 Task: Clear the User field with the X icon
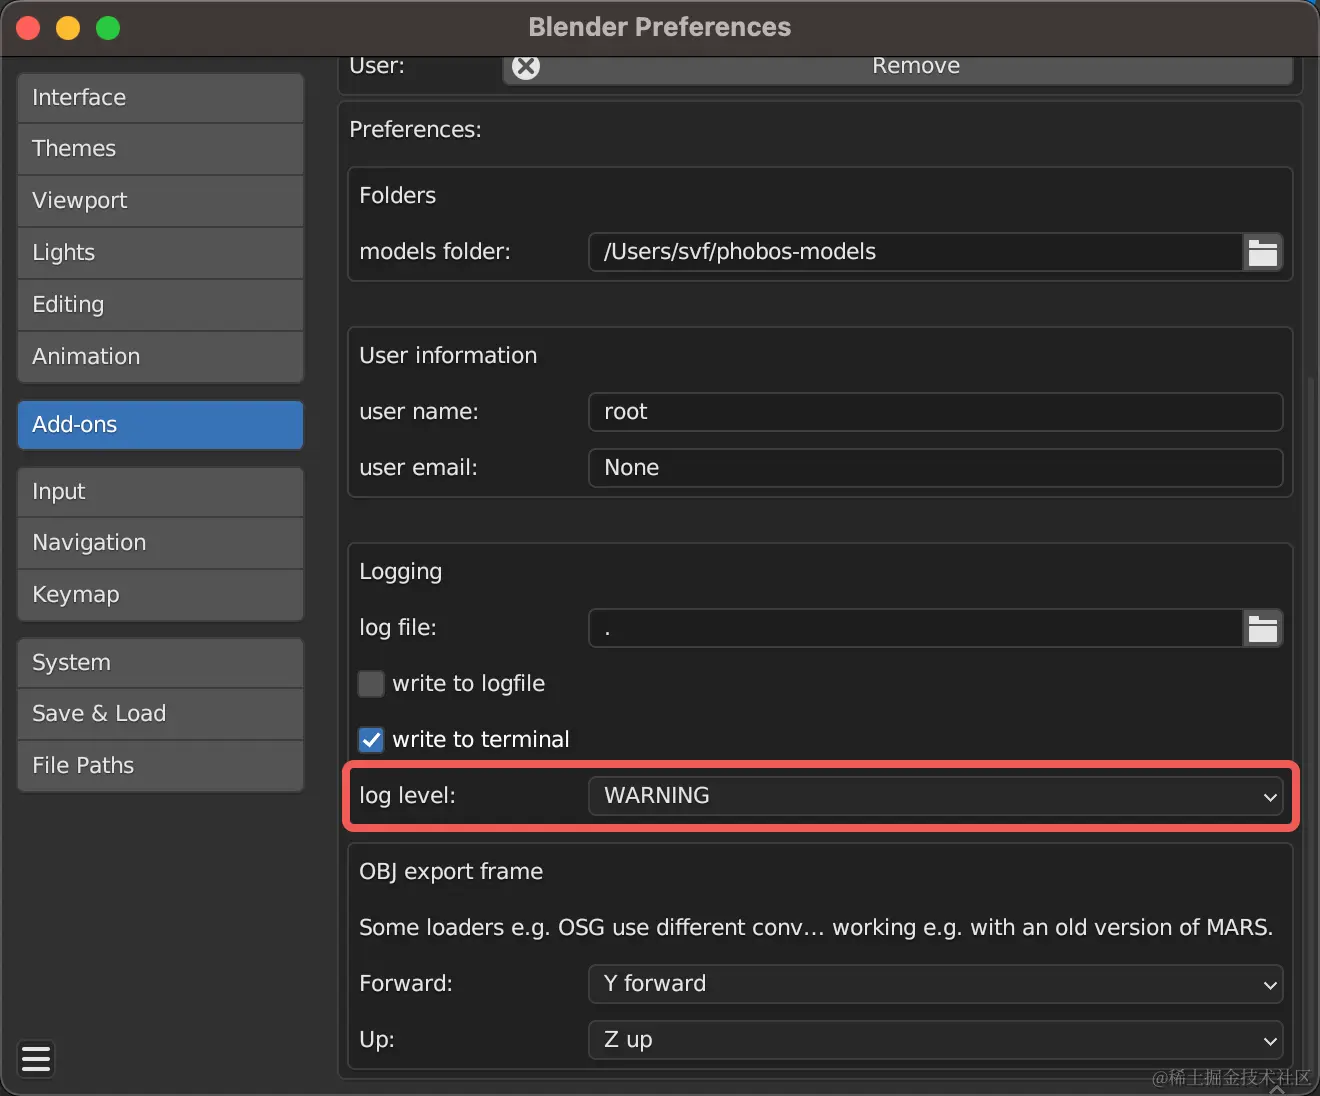point(525,66)
